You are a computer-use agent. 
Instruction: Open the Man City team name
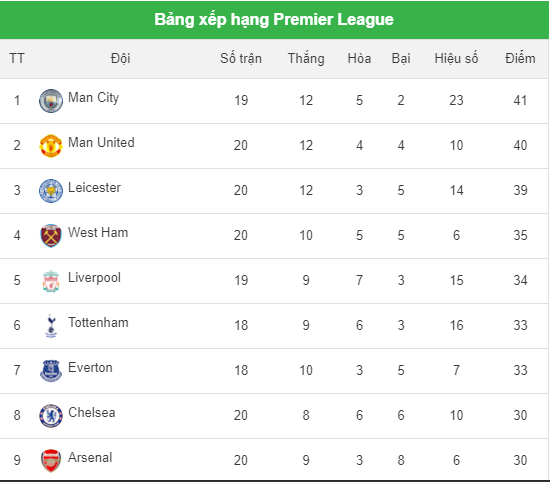[93, 98]
